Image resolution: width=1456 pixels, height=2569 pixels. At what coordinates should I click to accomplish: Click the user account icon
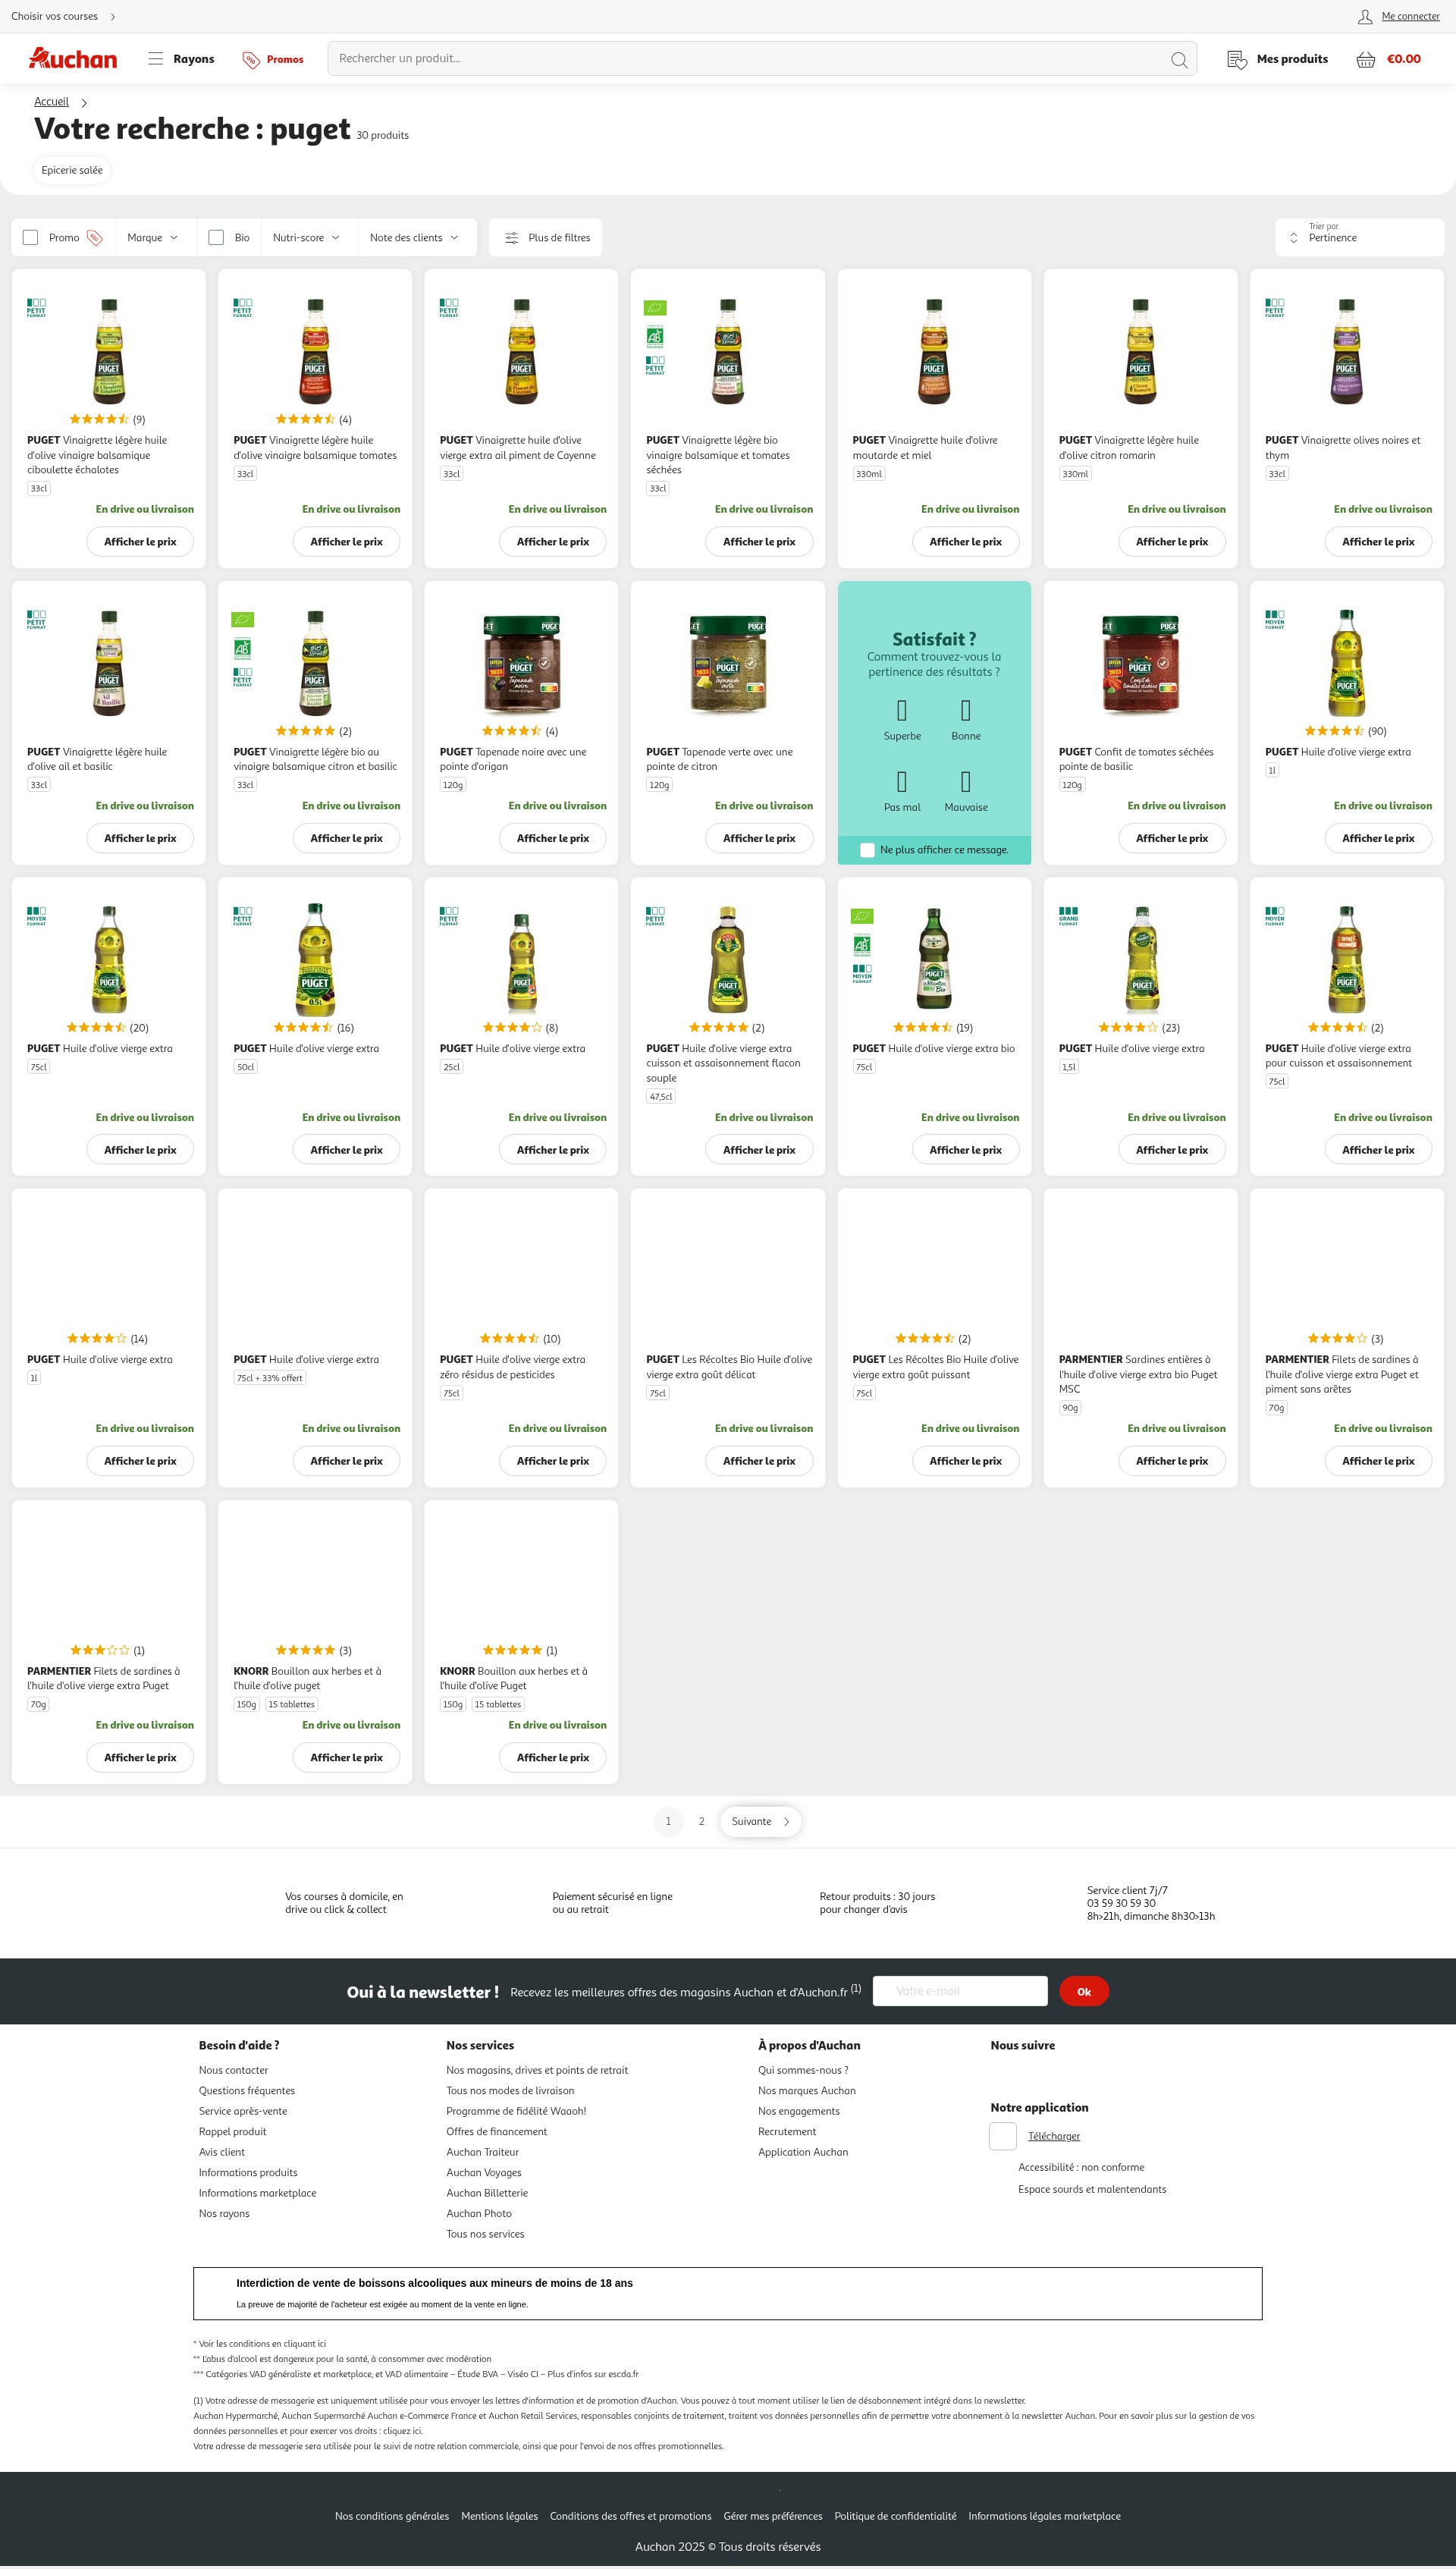(x=1365, y=16)
